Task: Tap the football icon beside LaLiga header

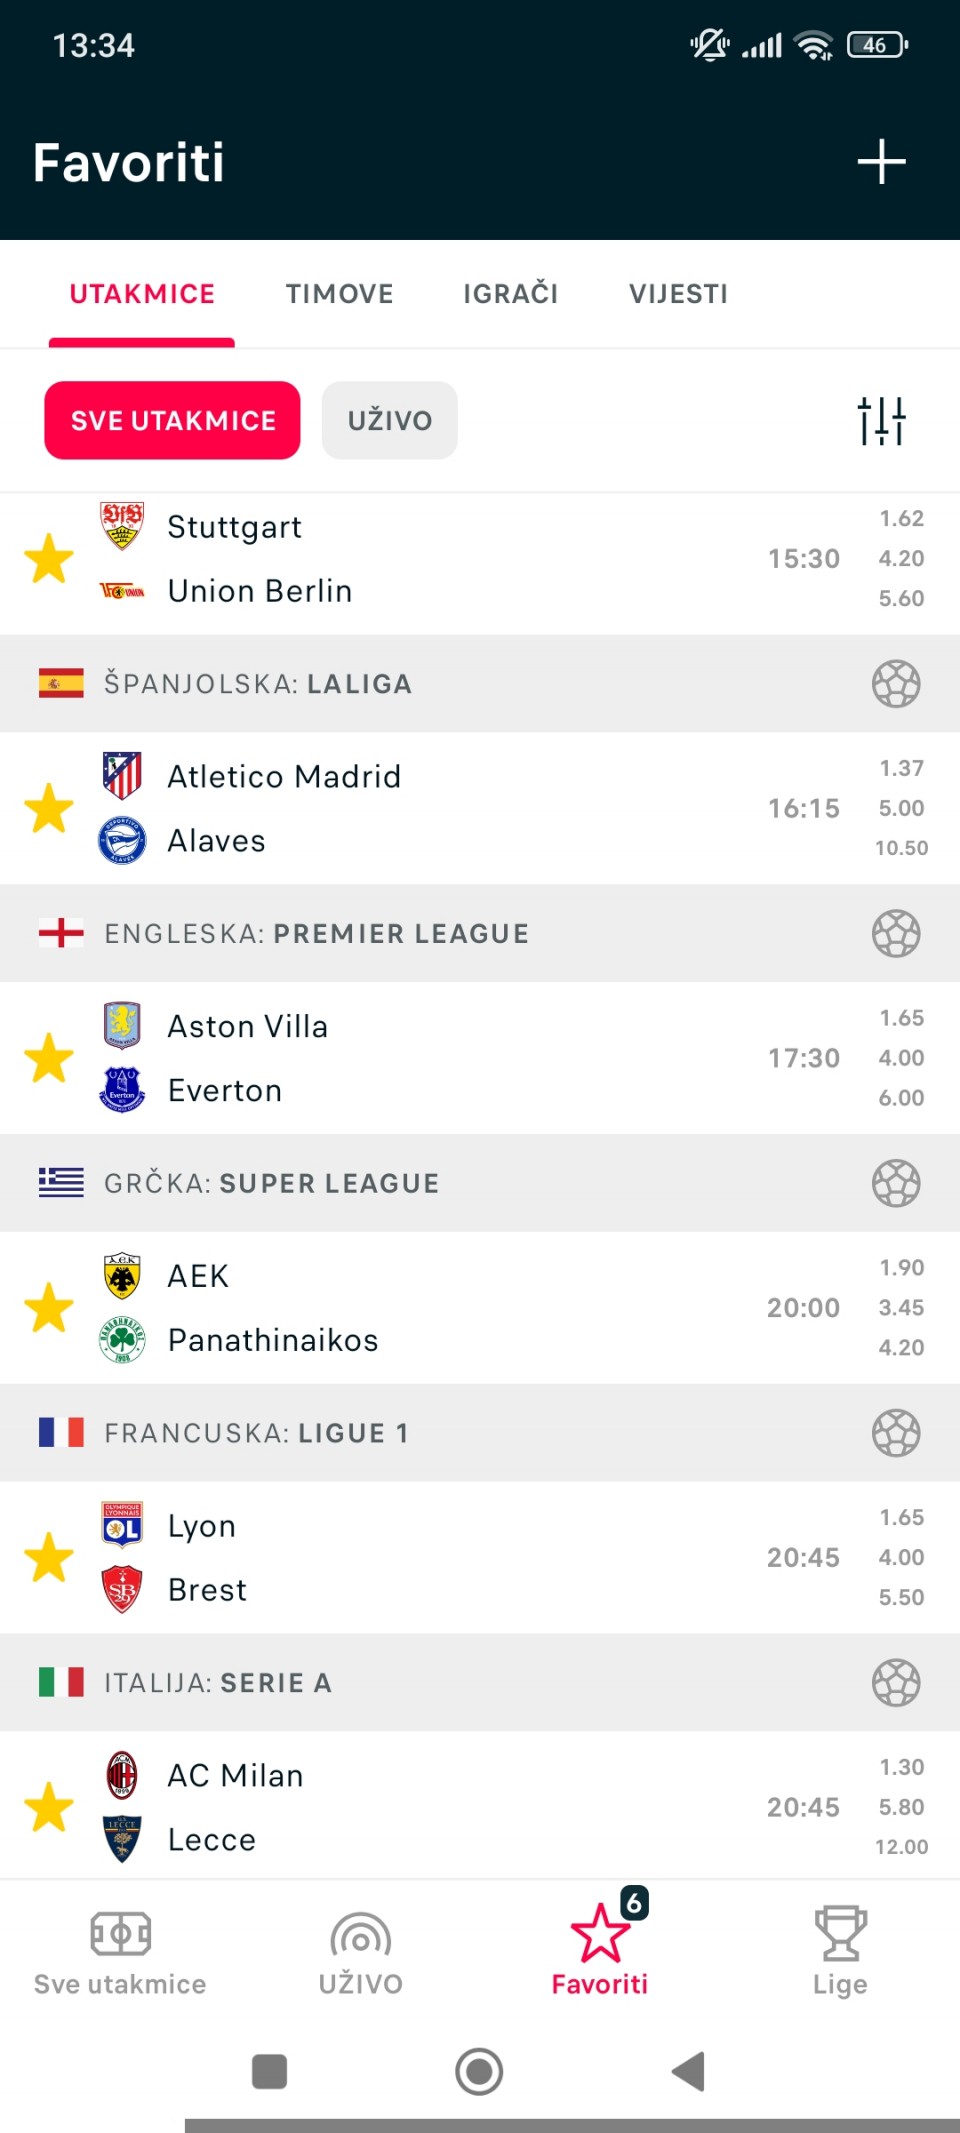Action: pos(895,684)
